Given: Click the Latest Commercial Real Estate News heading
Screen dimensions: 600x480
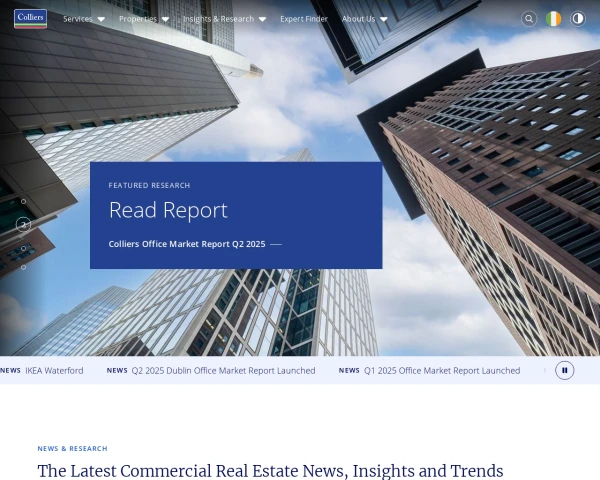Looking at the screenshot, I should pyautogui.click(x=270, y=471).
